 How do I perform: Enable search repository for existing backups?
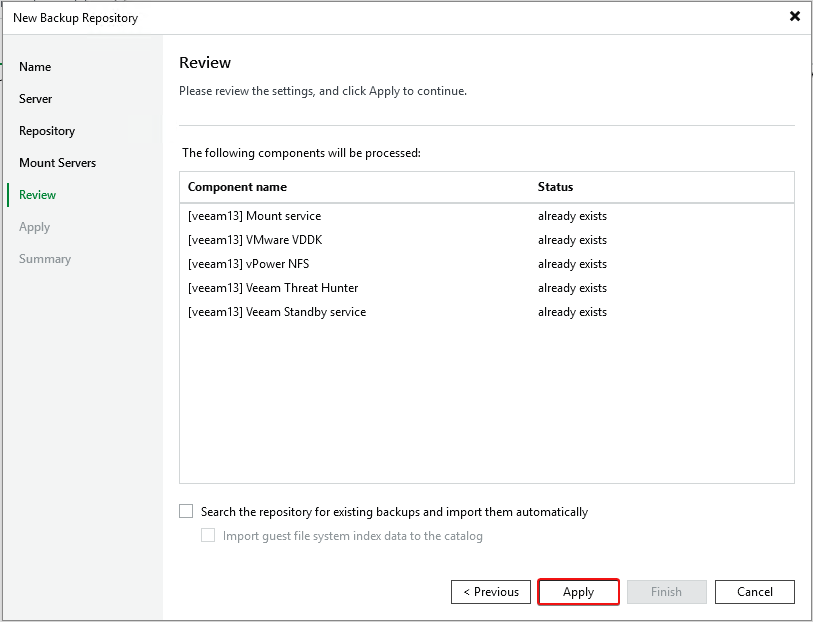(186, 511)
